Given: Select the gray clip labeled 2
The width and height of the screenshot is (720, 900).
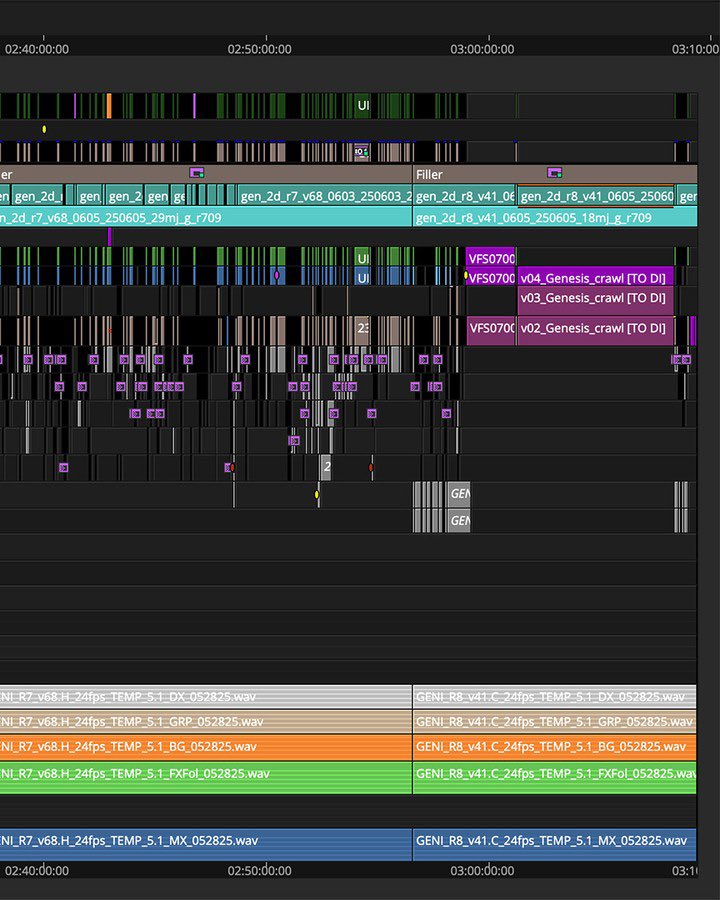Looking at the screenshot, I should tap(326, 467).
